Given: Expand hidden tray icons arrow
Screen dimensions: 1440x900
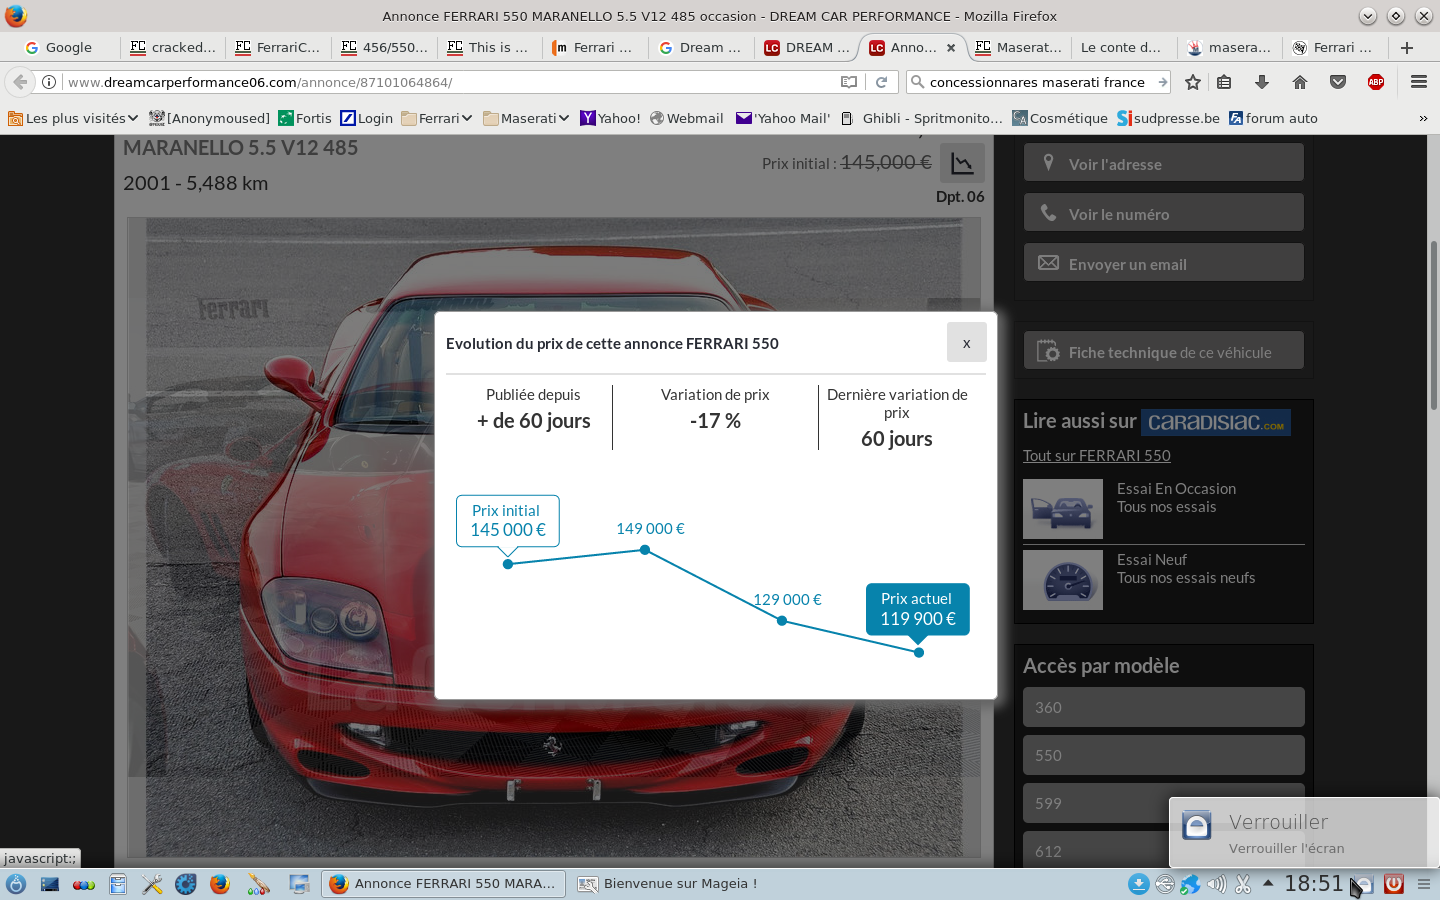Looking at the screenshot, I should click(1268, 883).
